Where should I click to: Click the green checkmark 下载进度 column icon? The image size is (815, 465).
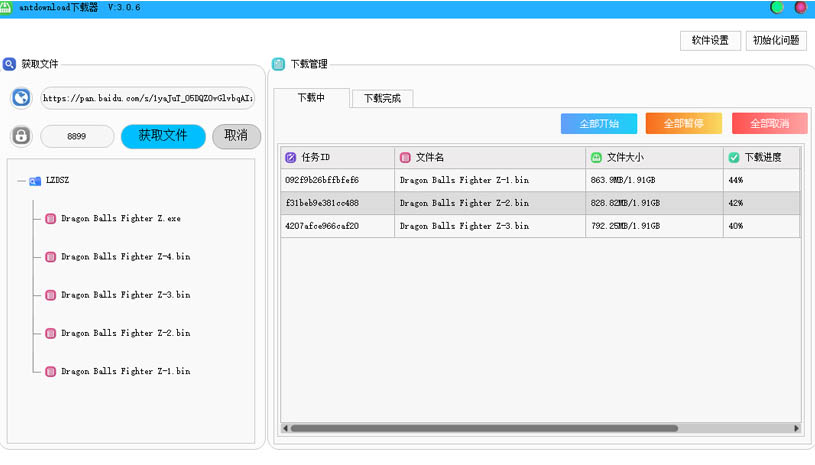point(734,158)
